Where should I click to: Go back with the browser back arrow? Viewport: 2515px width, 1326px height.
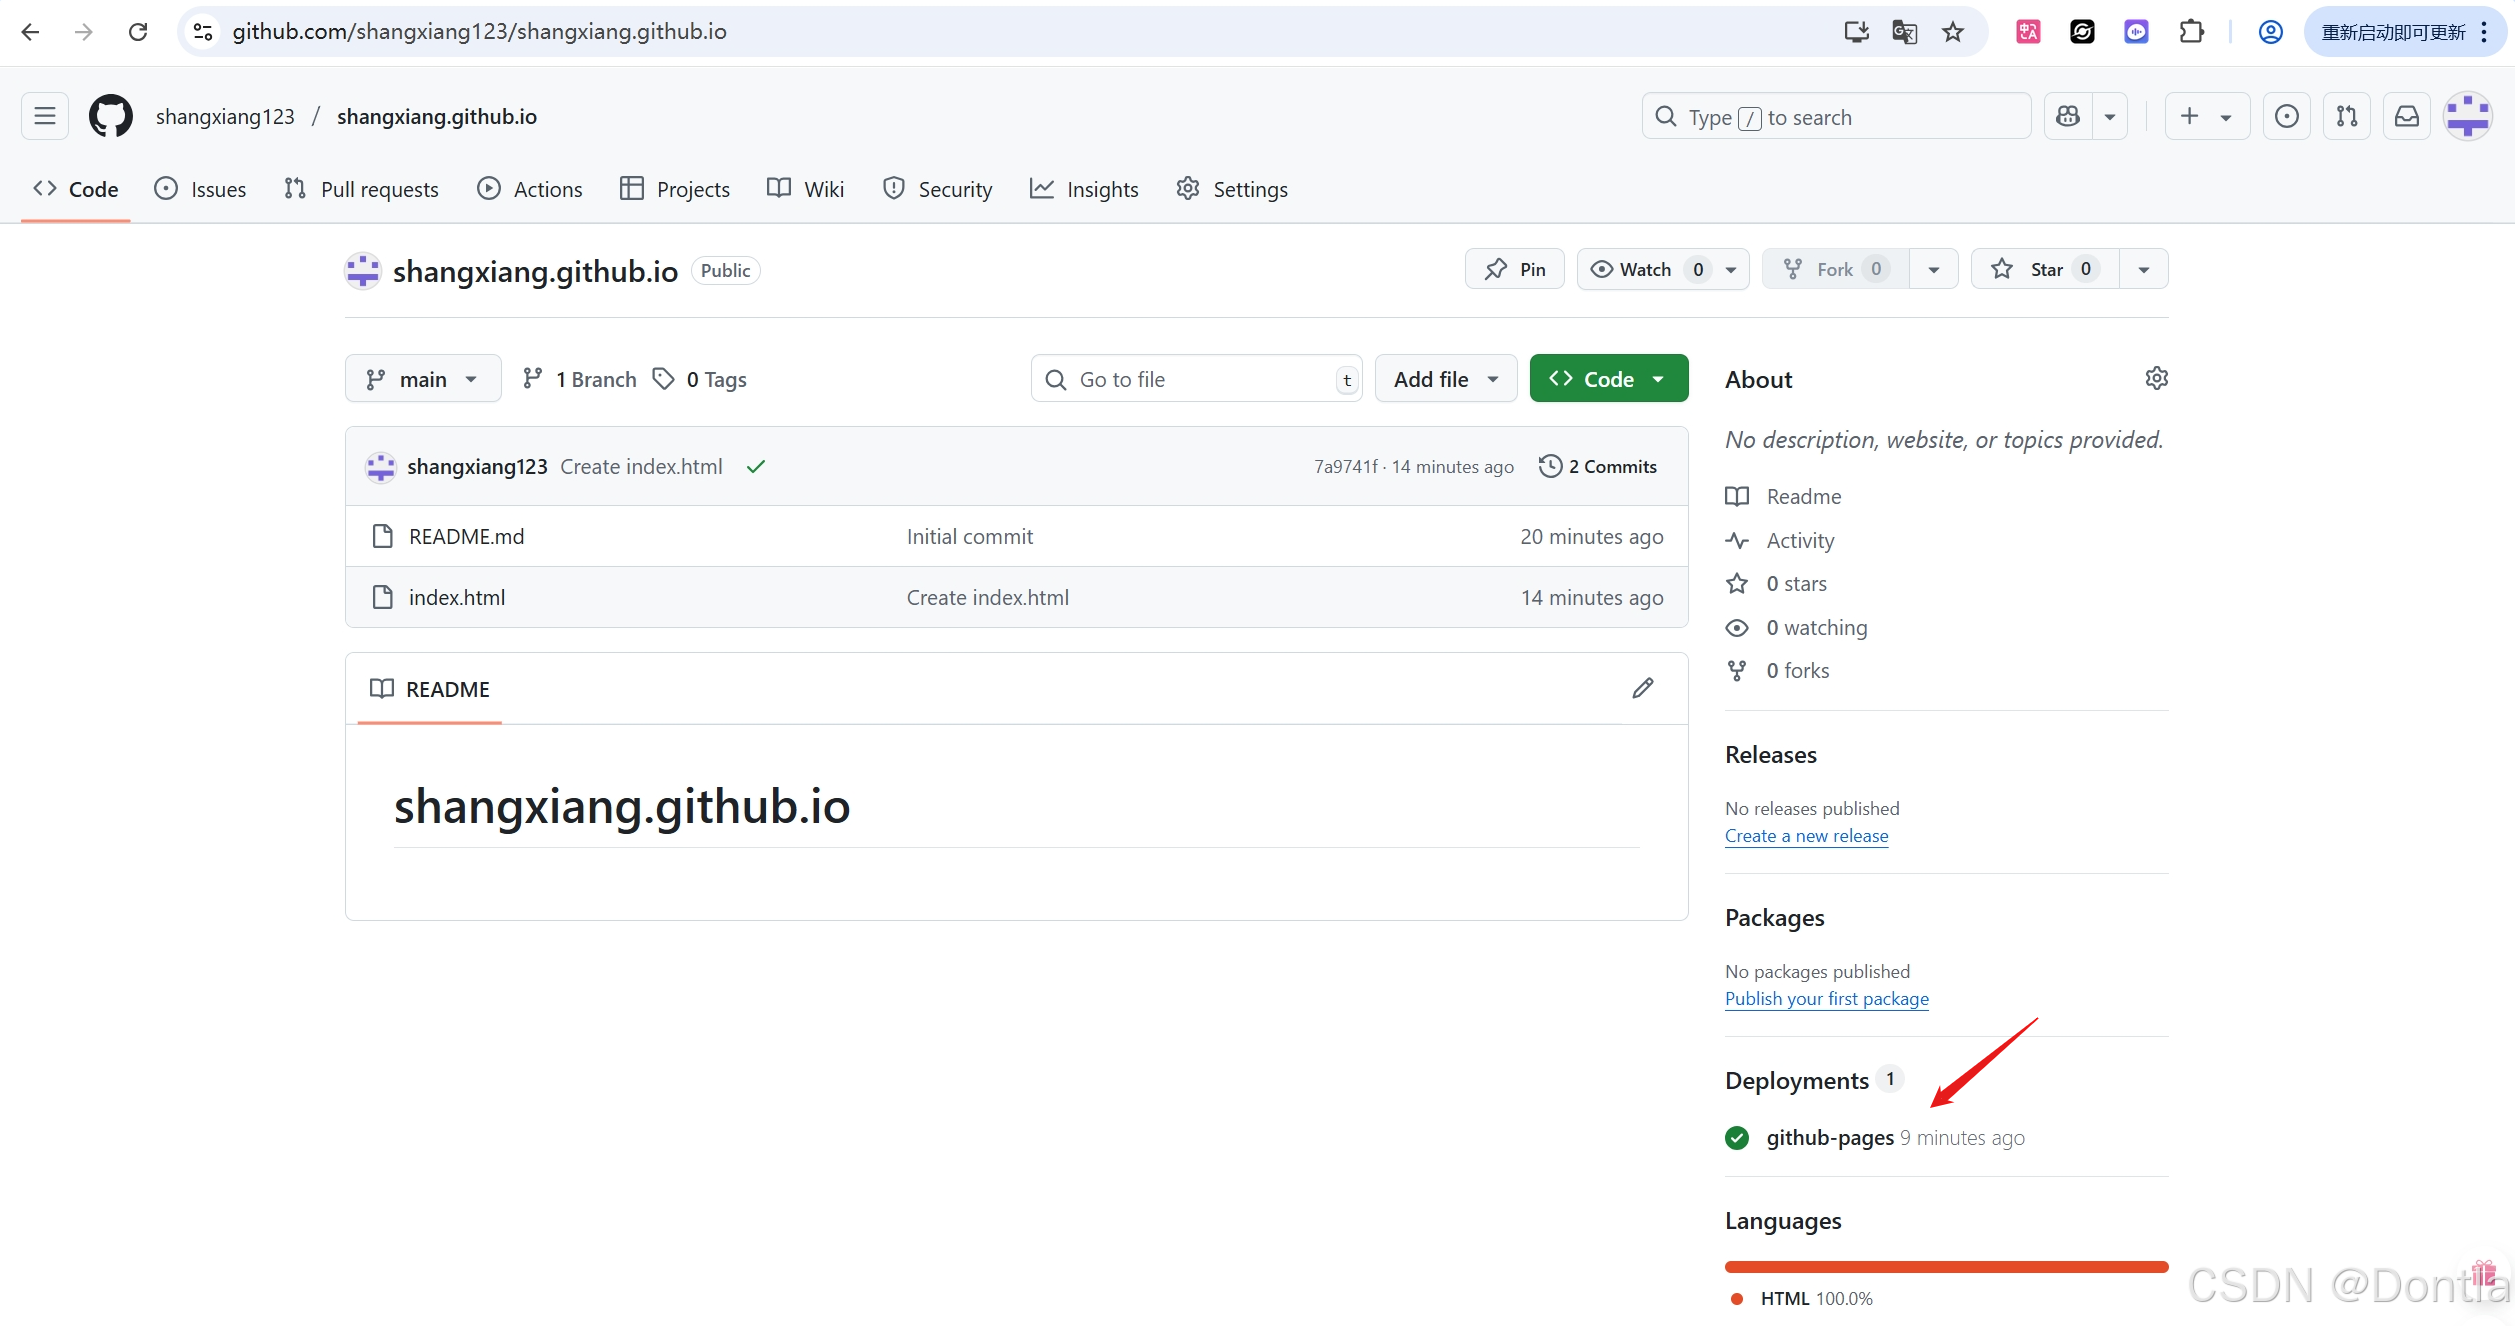tap(30, 32)
